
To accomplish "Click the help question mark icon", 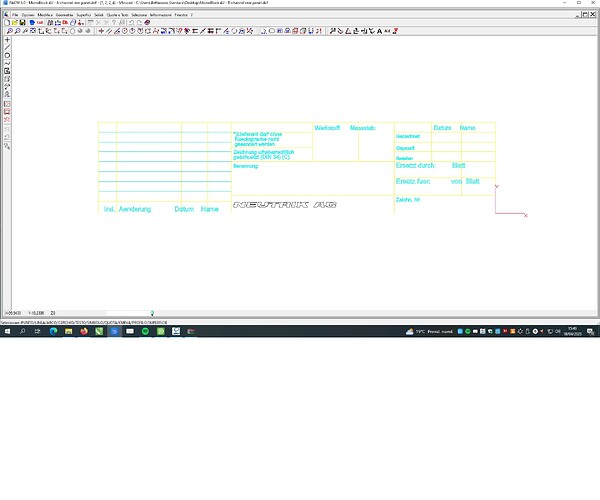I will click(114, 23).
